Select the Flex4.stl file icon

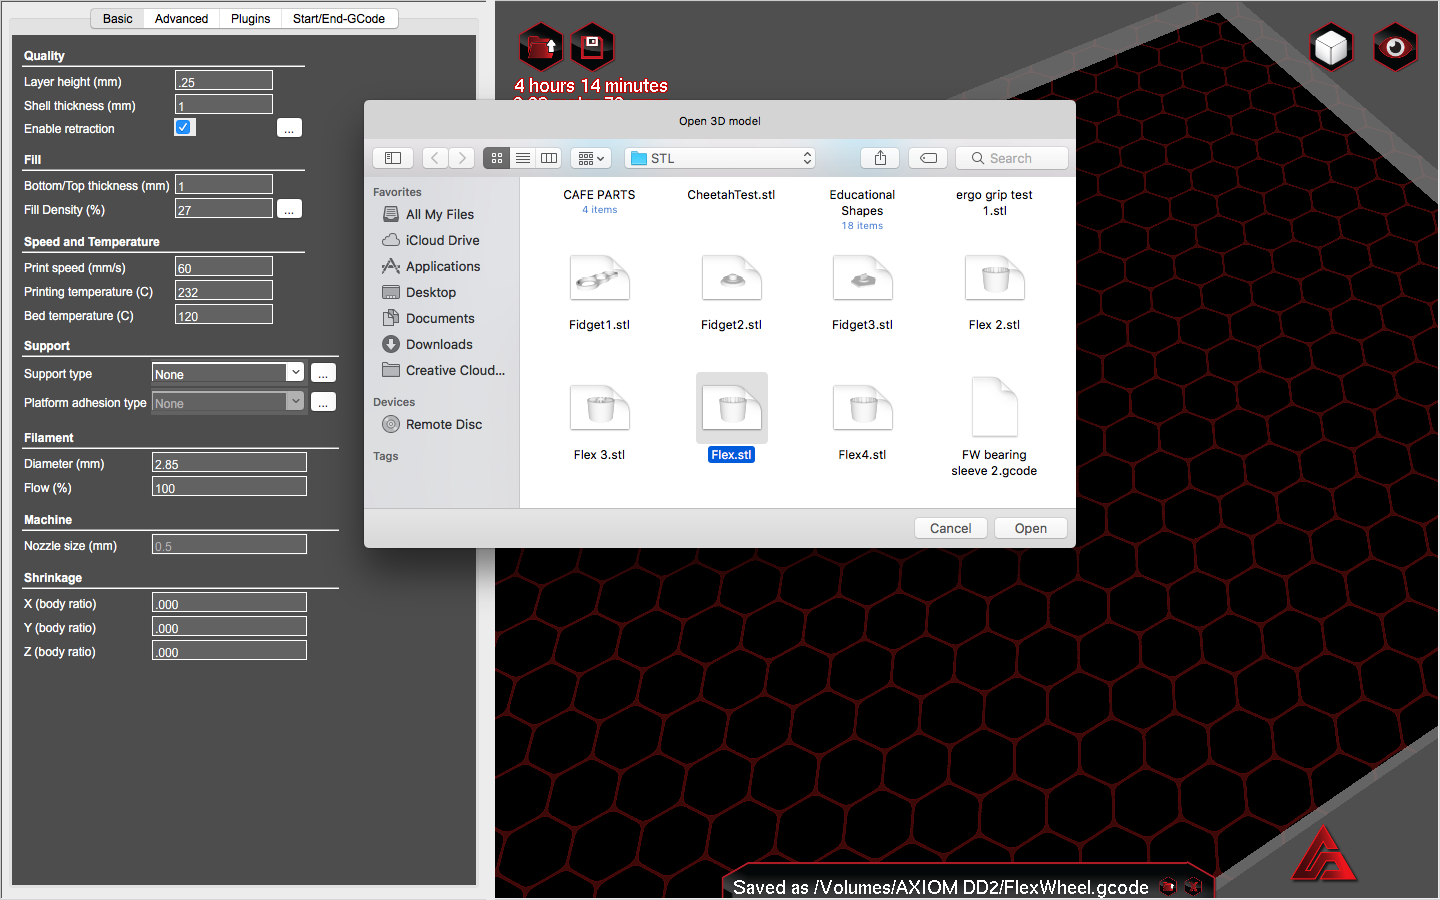[863, 408]
